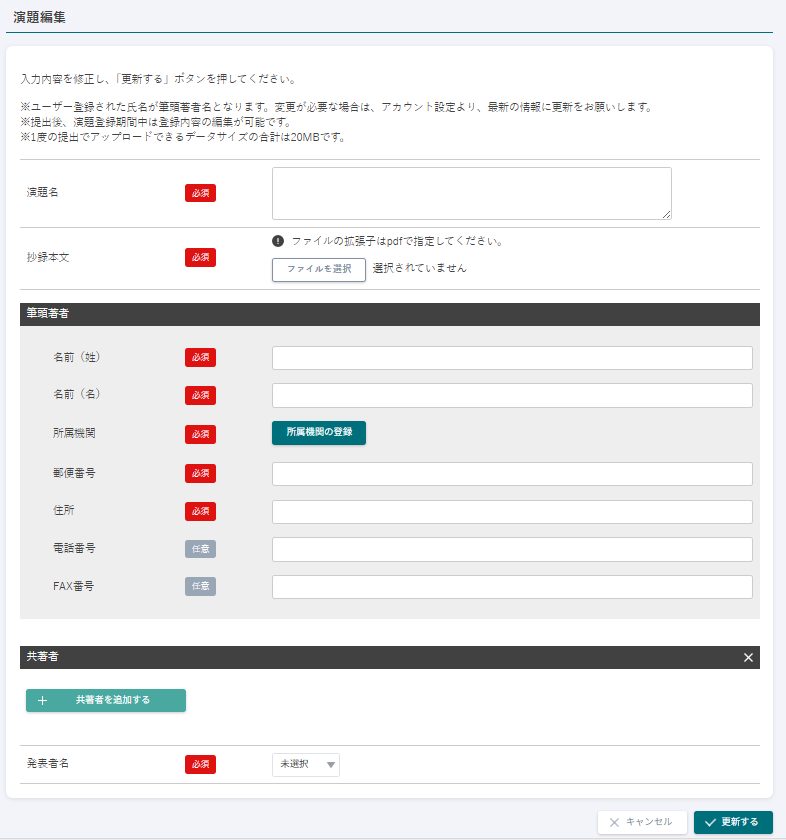Click the plus icon to add co-author

43,700
